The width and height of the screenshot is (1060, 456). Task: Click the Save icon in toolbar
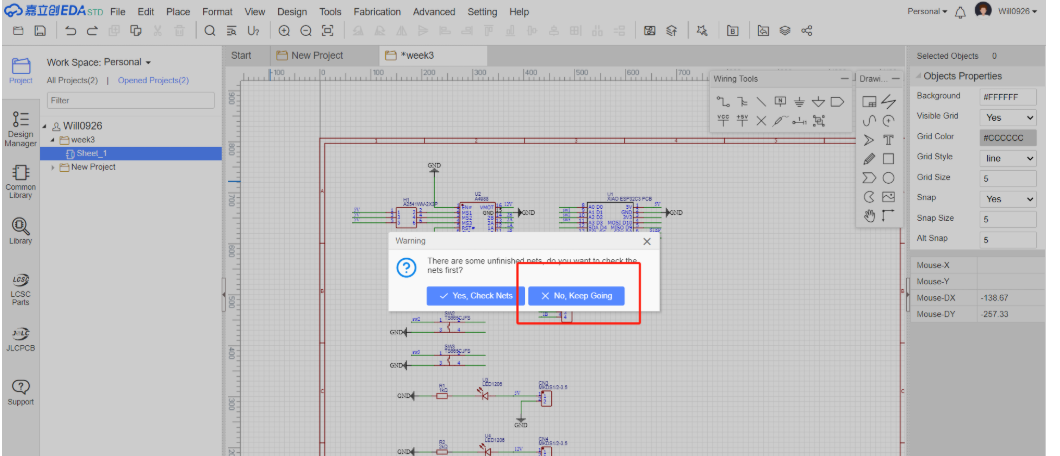[x=40, y=31]
